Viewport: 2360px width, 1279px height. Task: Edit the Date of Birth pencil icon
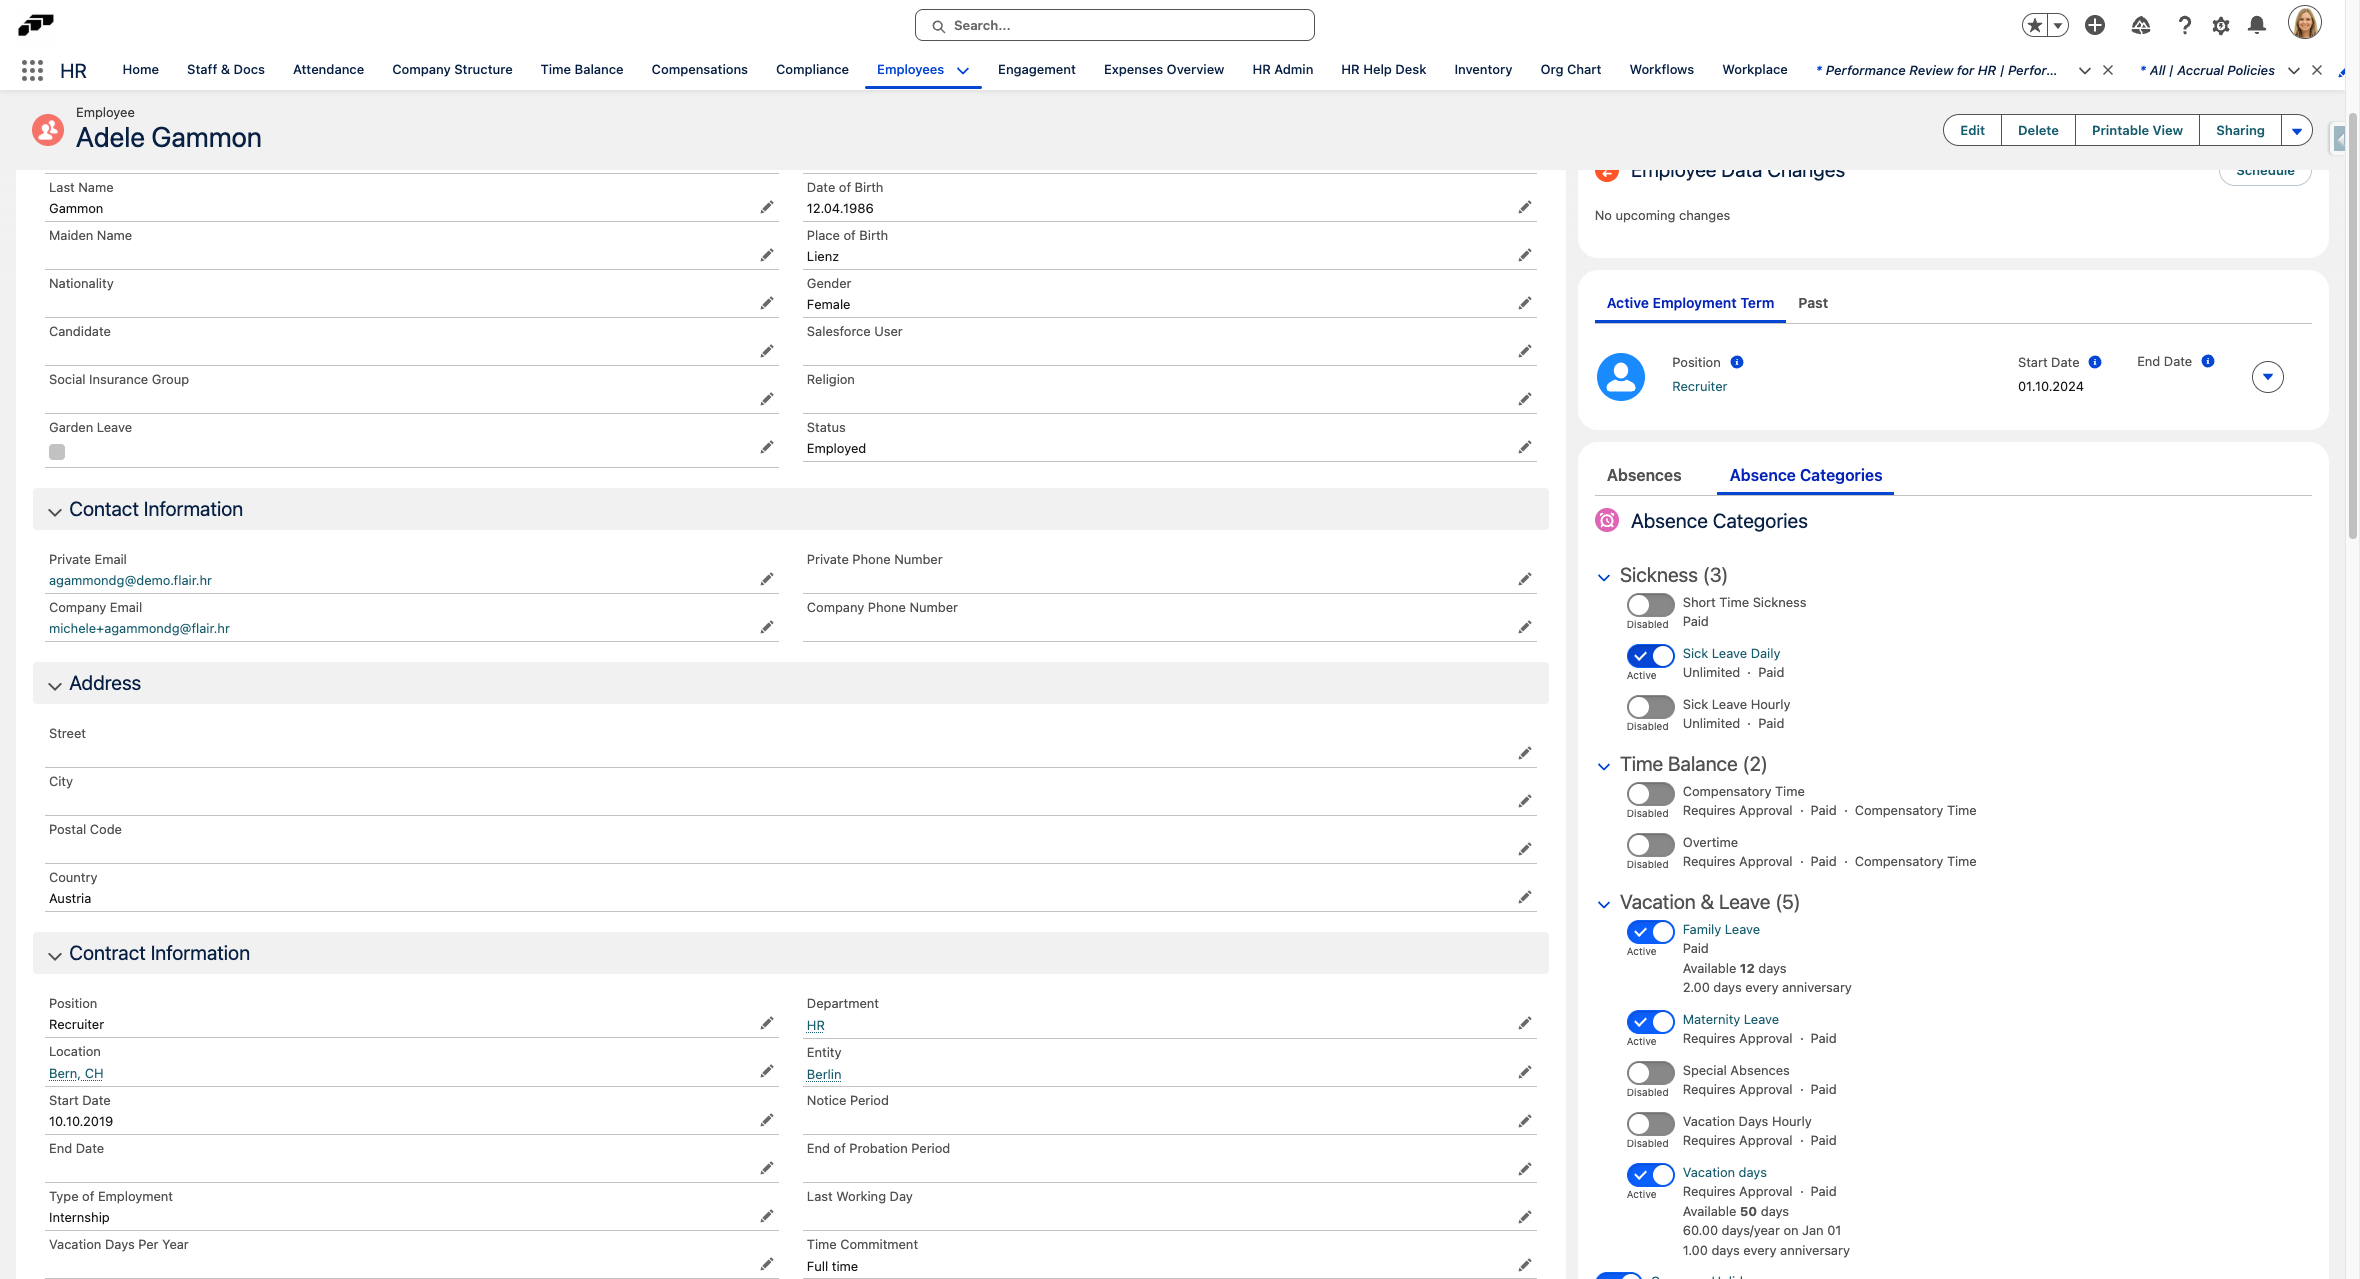click(x=1524, y=207)
